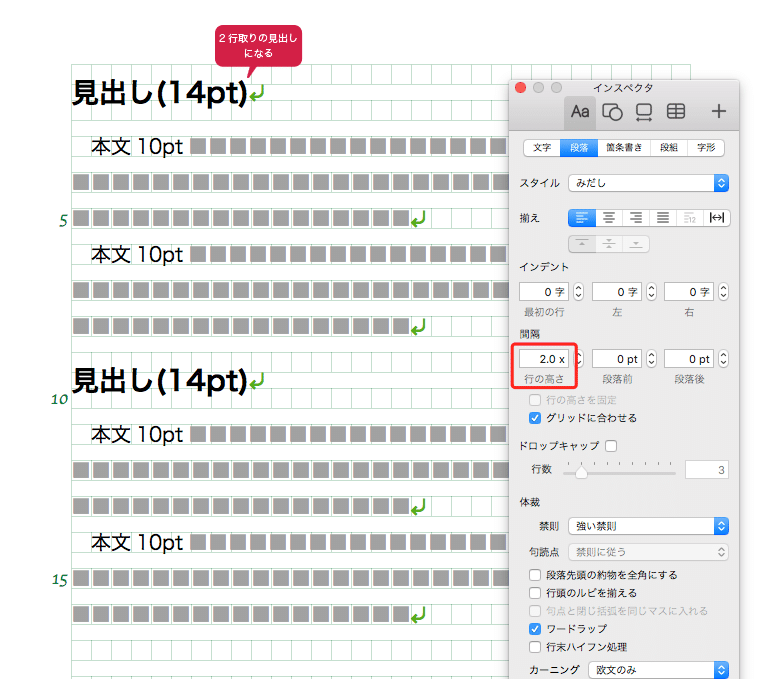
Task: Align paragraph text right
Action: (x=635, y=218)
